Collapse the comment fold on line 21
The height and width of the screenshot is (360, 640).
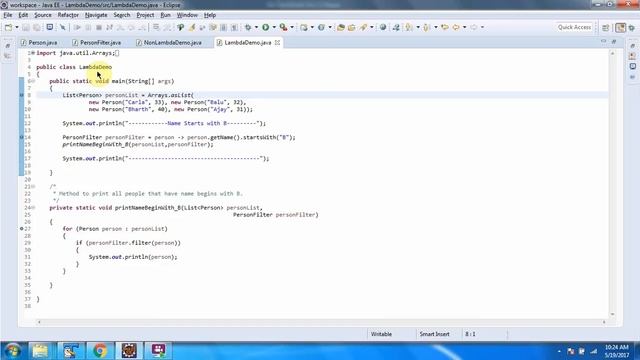coord(33,187)
